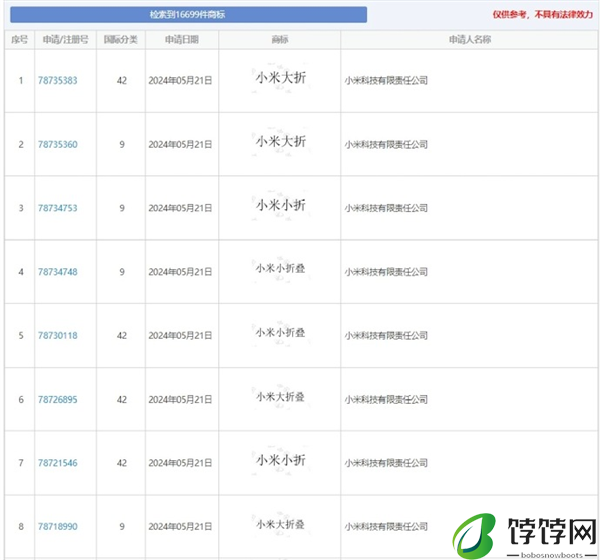Click the 申请人名称 column header
This screenshot has height=560, width=600.
pyautogui.click(x=470, y=39)
